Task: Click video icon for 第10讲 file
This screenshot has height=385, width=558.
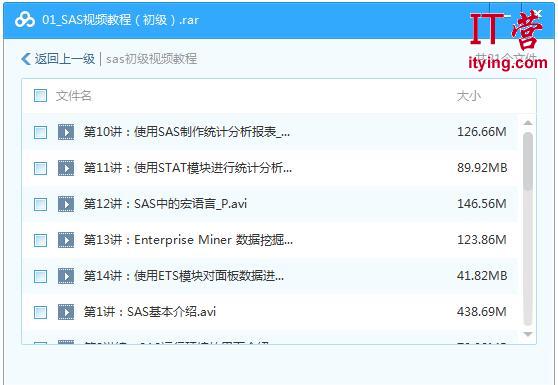Action: (66, 132)
